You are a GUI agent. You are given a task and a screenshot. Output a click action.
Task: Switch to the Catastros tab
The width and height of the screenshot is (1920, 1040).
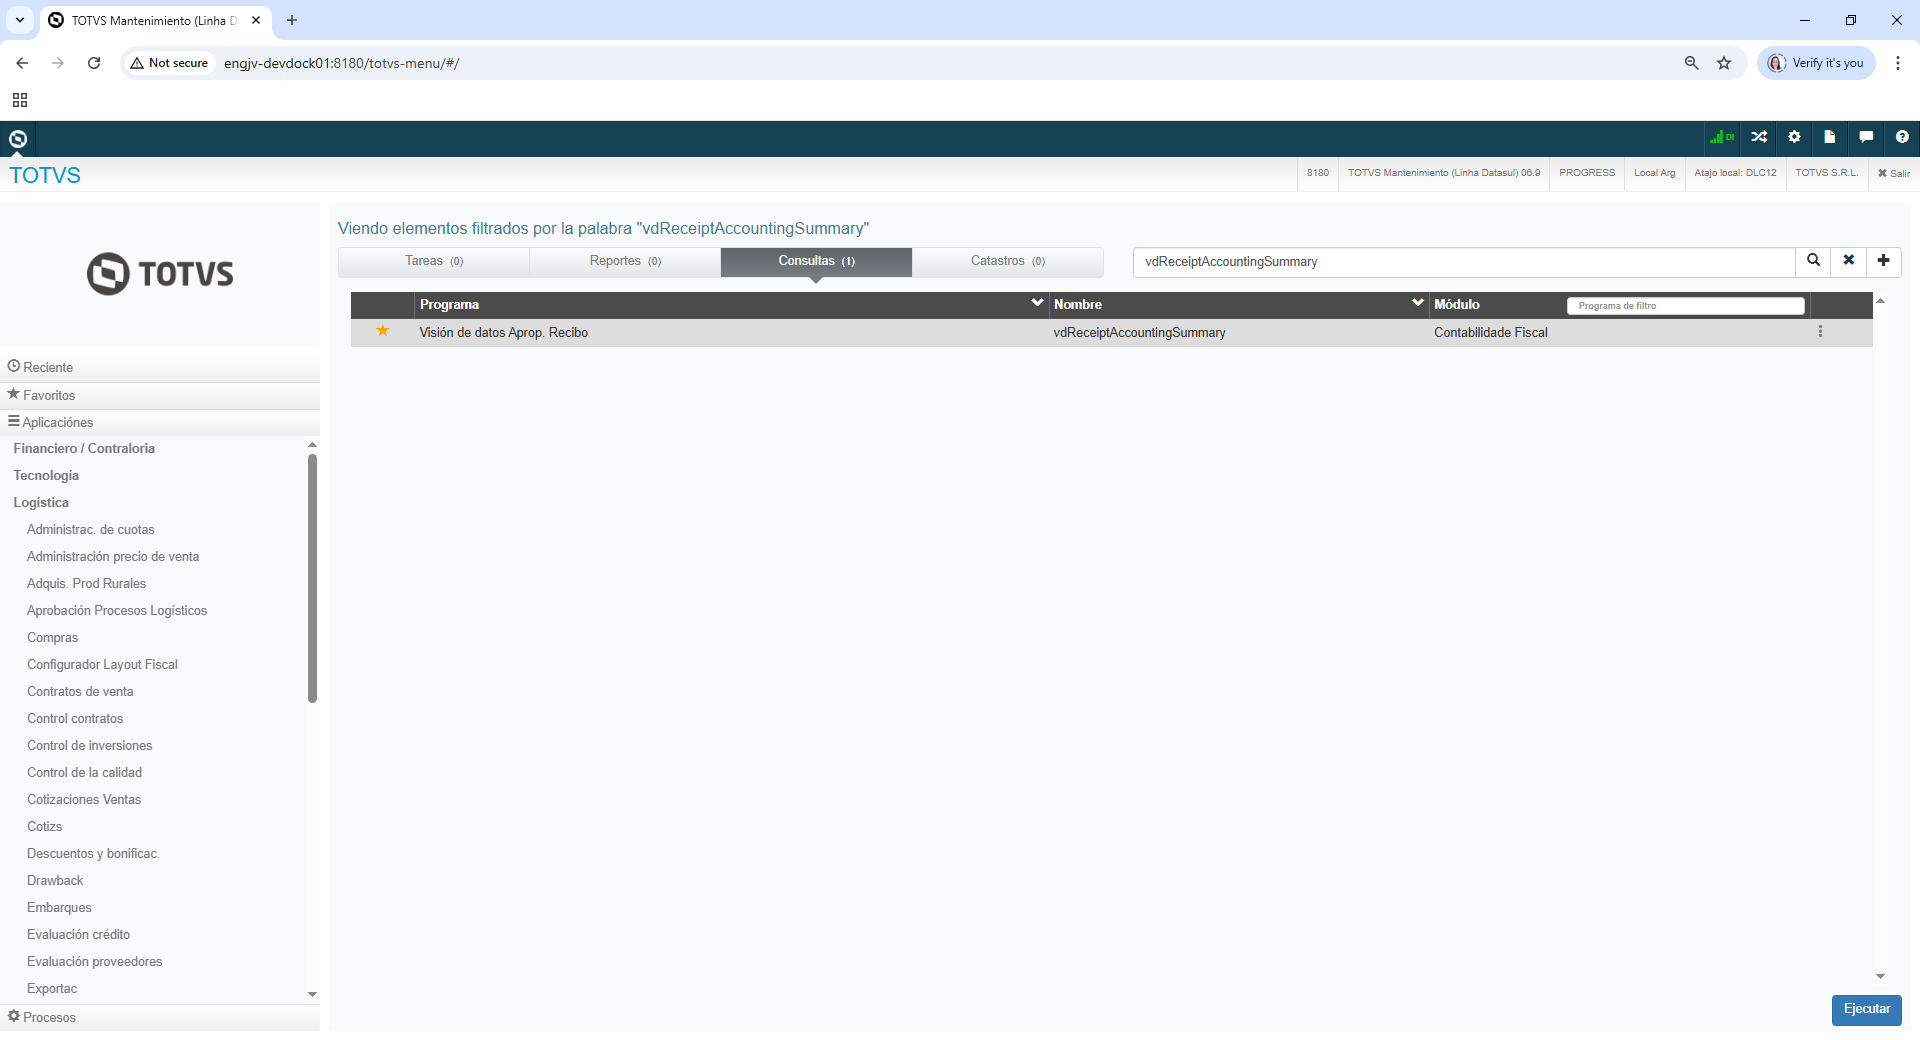click(1008, 262)
